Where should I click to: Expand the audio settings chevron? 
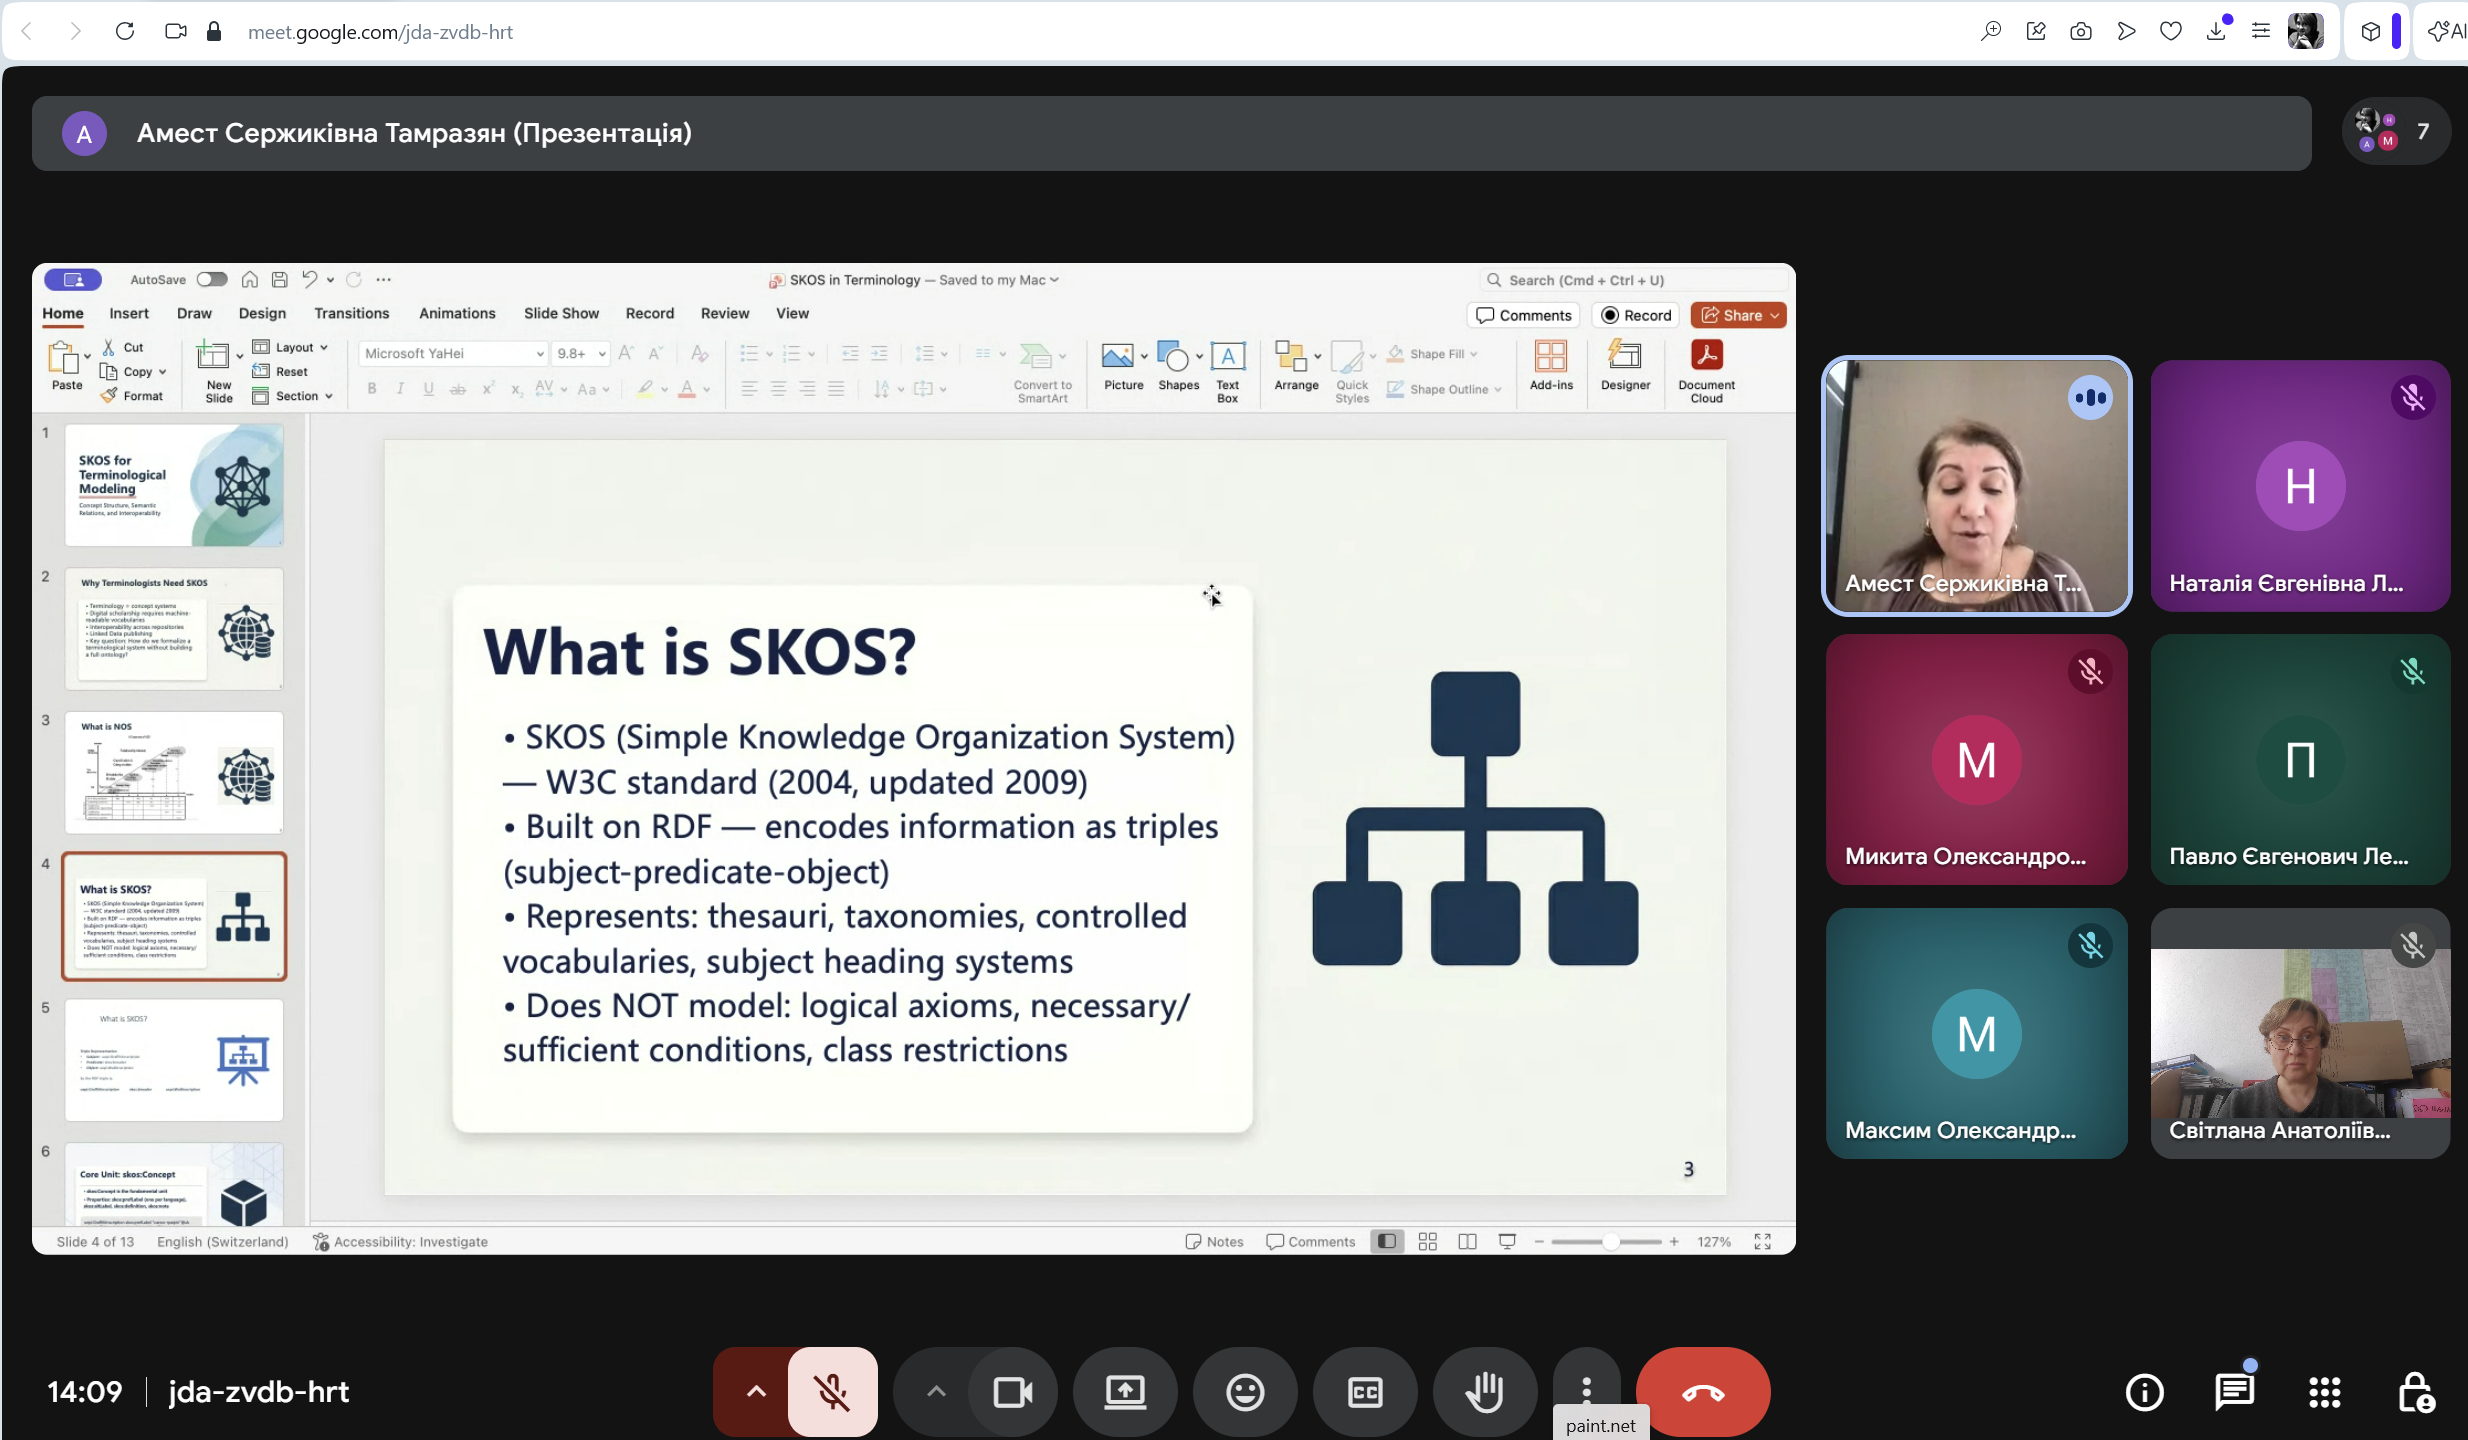[x=756, y=1391]
